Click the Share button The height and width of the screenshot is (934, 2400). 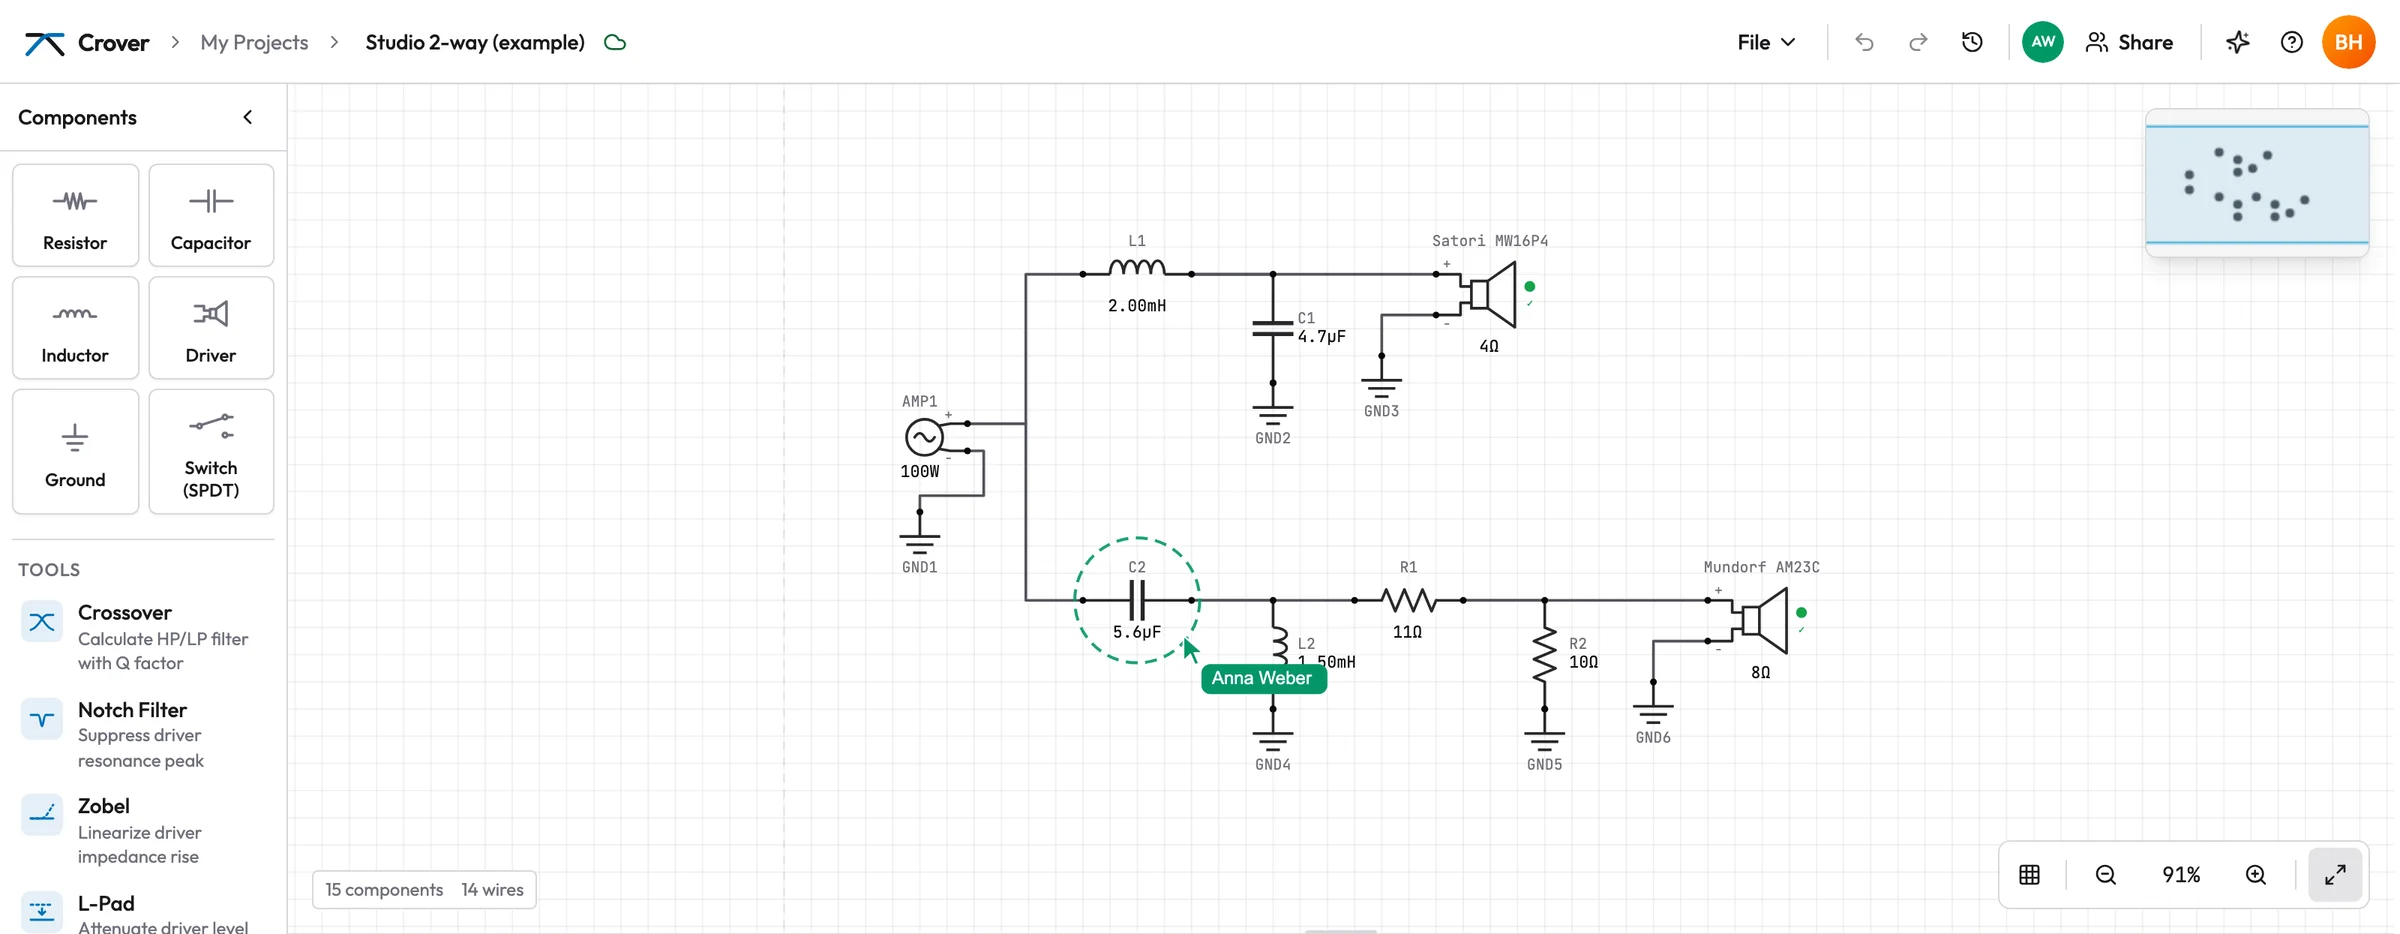click(x=2130, y=42)
